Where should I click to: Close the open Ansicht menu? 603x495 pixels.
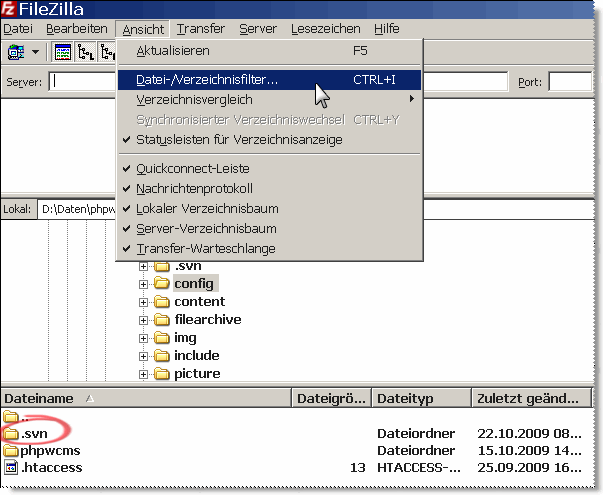pyautogui.click(x=143, y=29)
